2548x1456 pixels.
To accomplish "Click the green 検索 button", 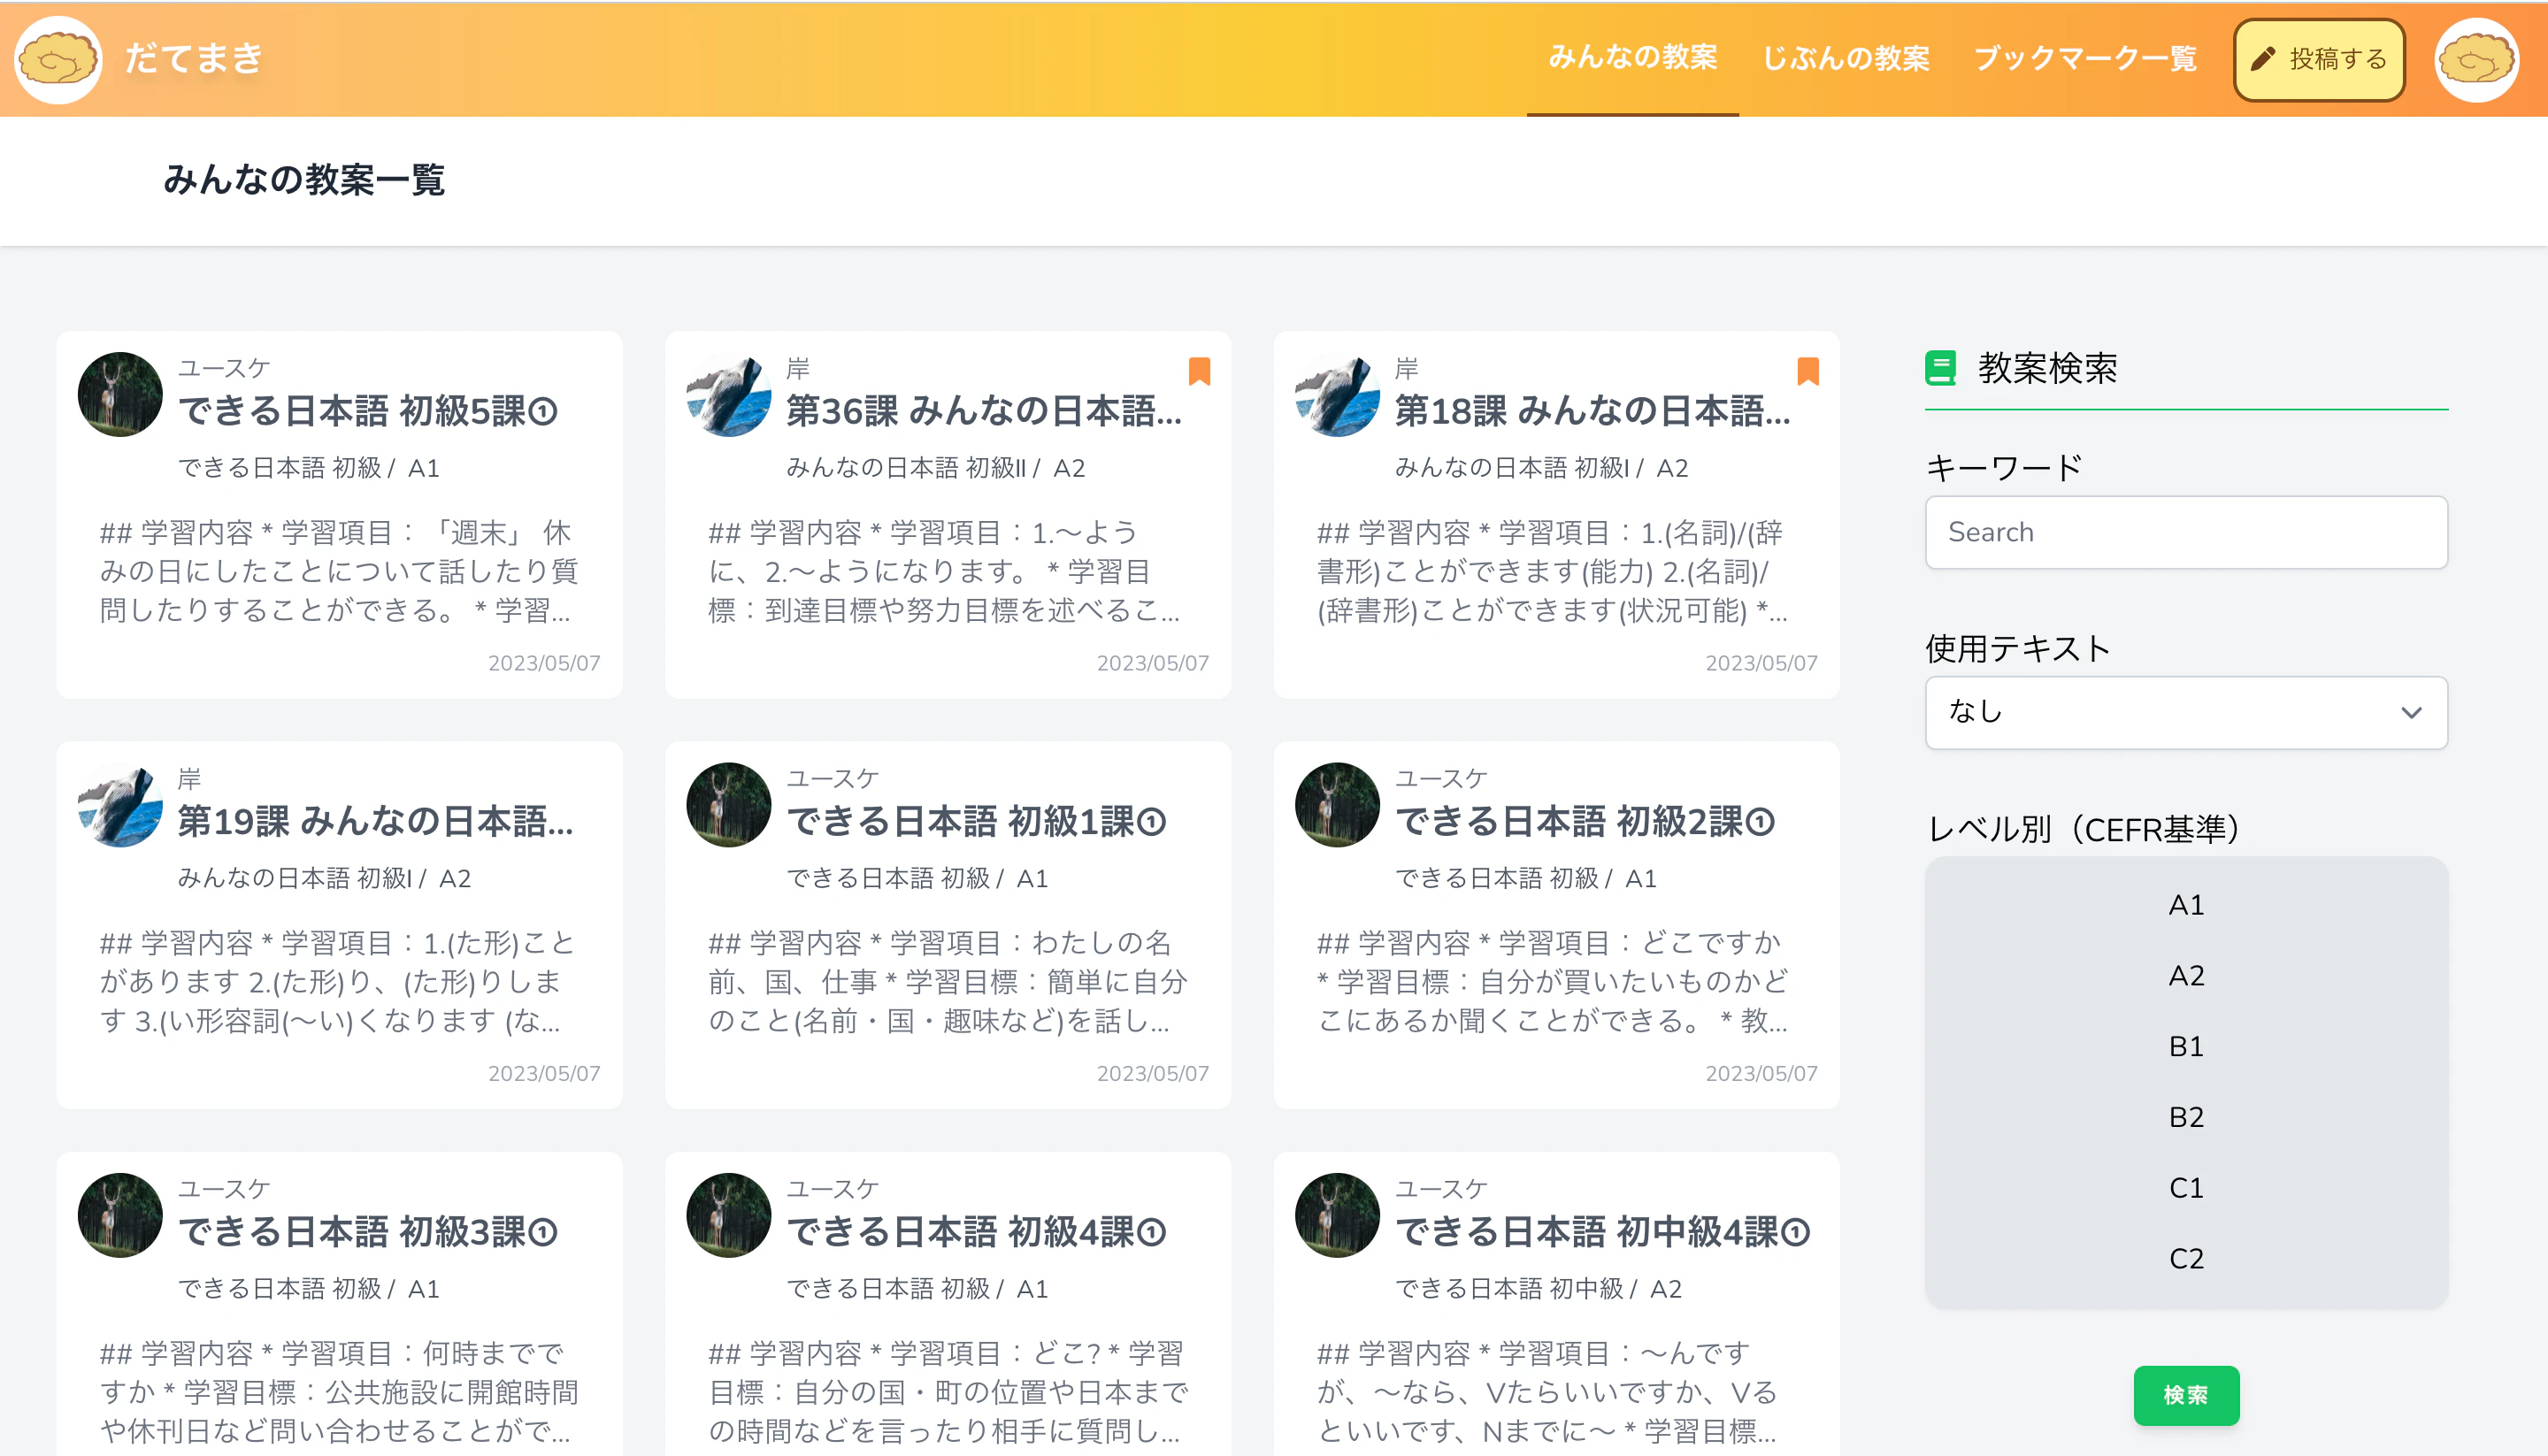I will (x=2186, y=1395).
